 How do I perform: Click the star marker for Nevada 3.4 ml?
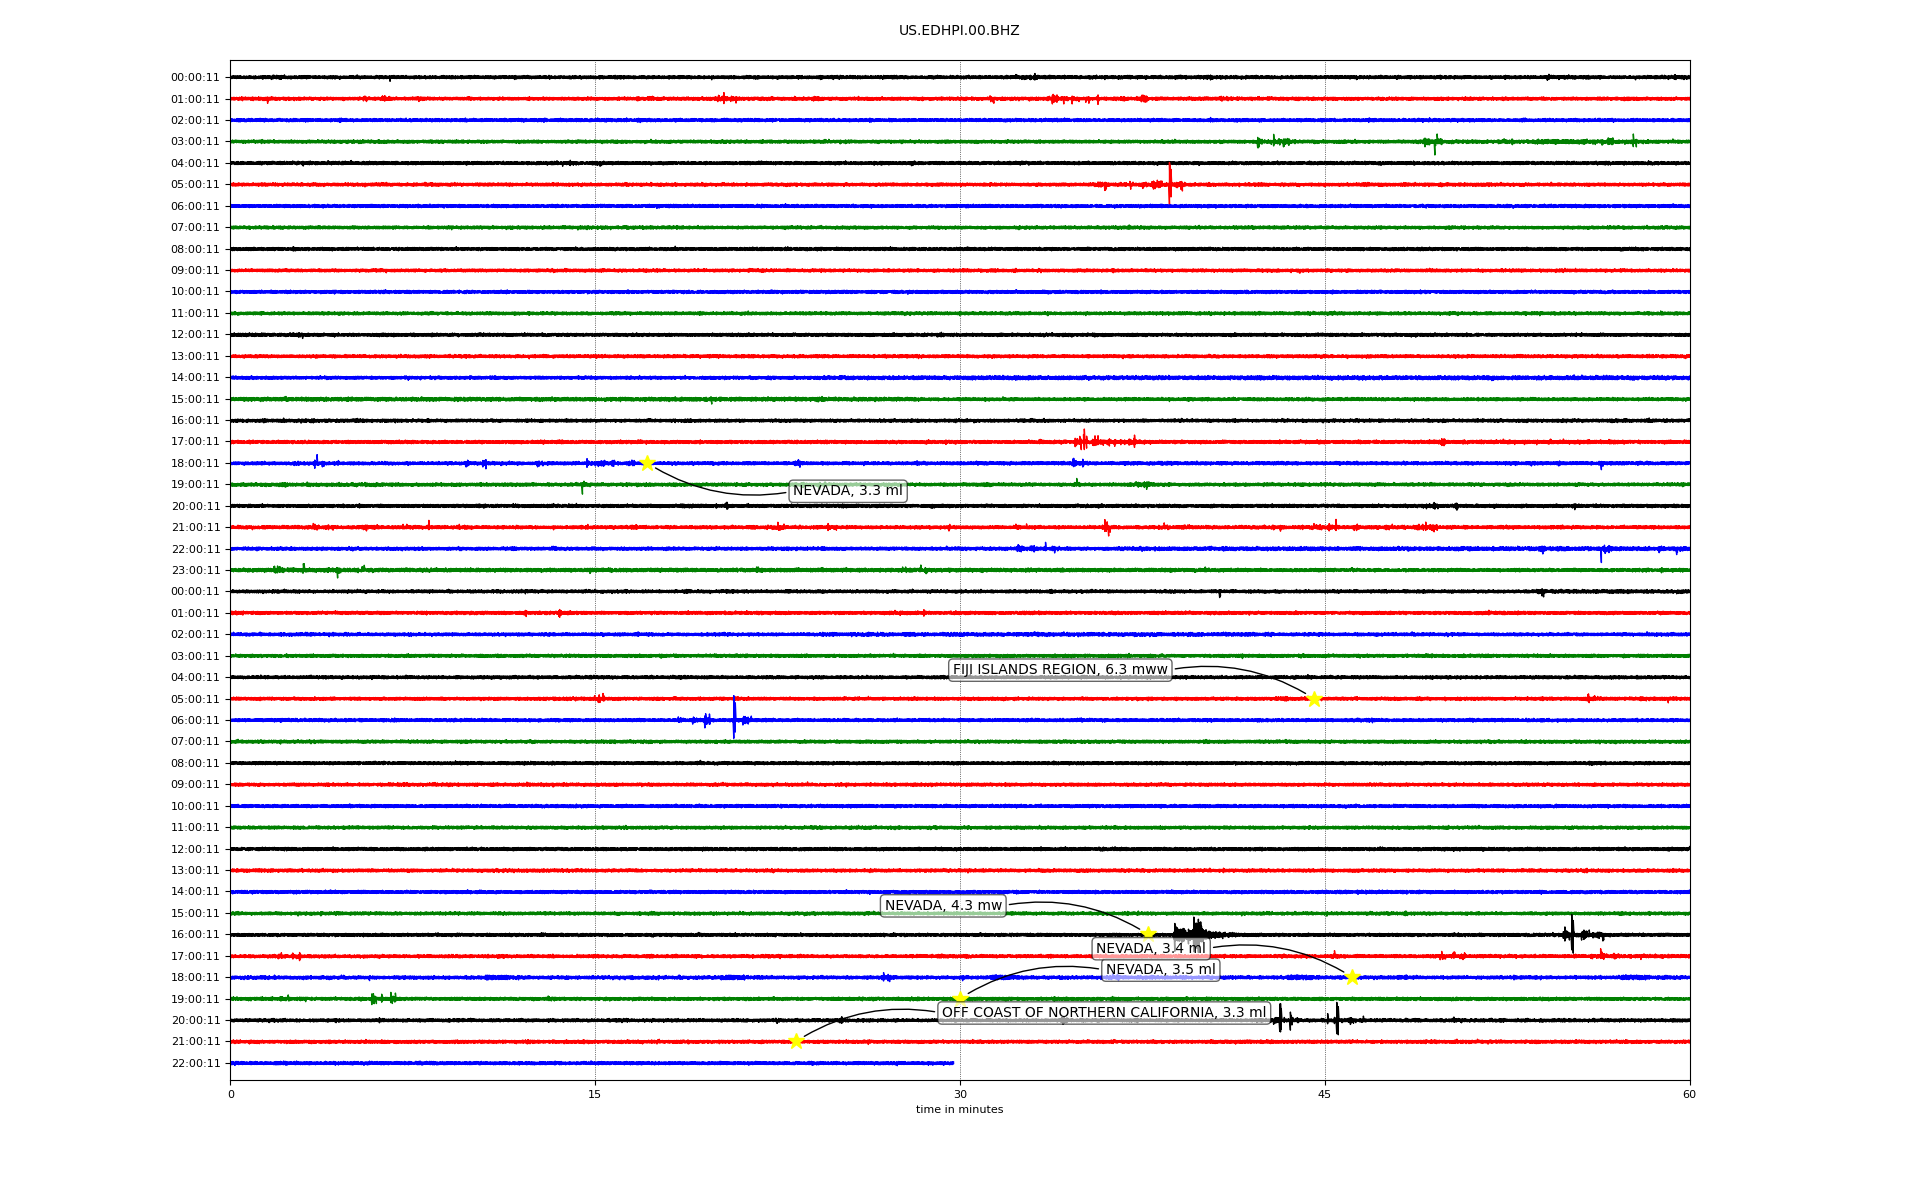(1352, 977)
